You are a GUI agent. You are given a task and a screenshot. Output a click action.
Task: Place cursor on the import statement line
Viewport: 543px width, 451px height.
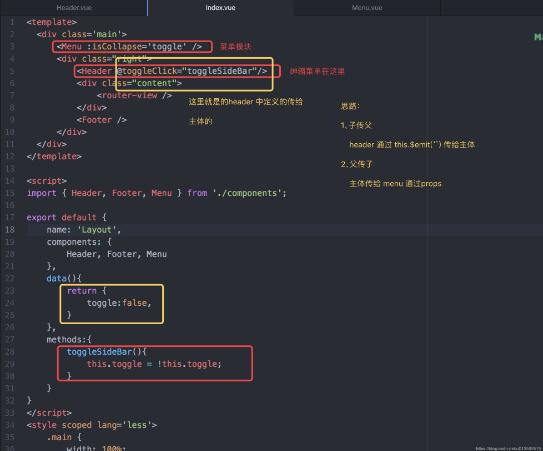[x=157, y=193]
